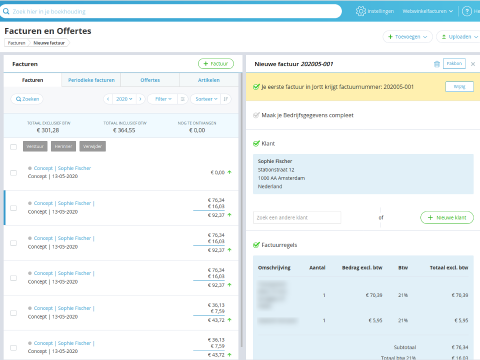The height and width of the screenshot is (360, 480).
Task: Delete the new invoice with the trash icon
Action: (x=437, y=64)
